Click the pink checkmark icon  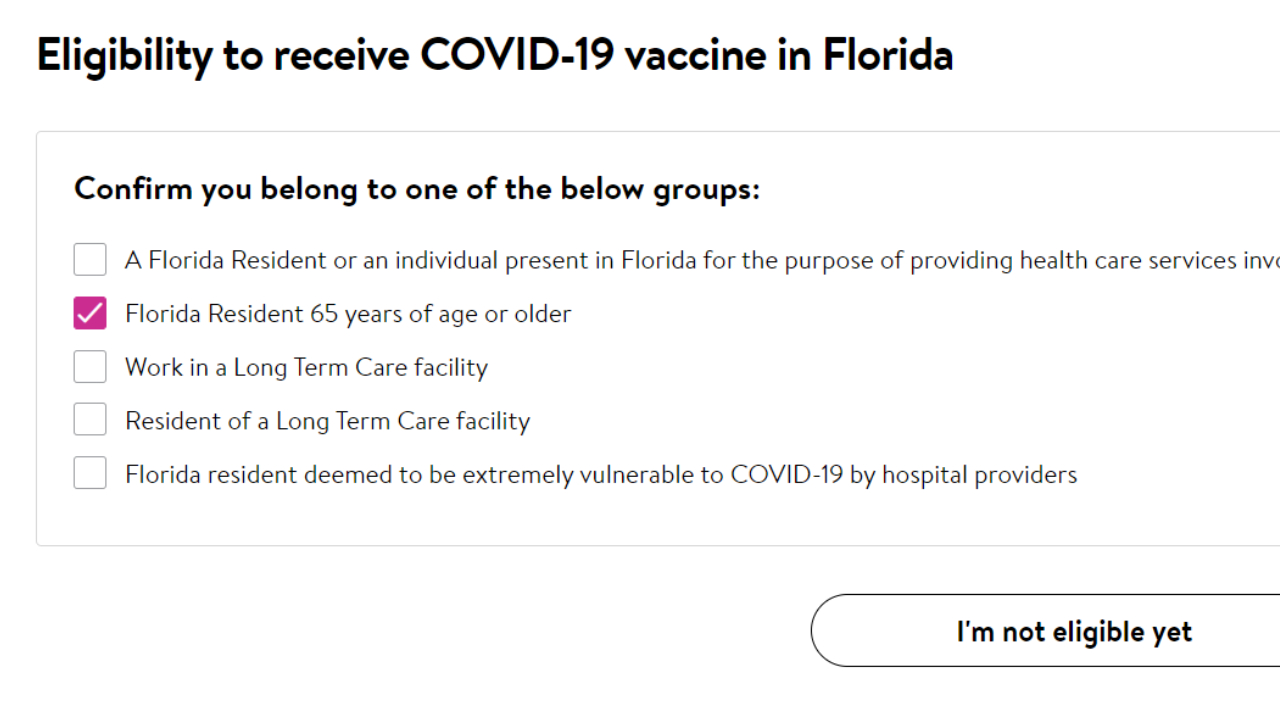[x=90, y=313]
